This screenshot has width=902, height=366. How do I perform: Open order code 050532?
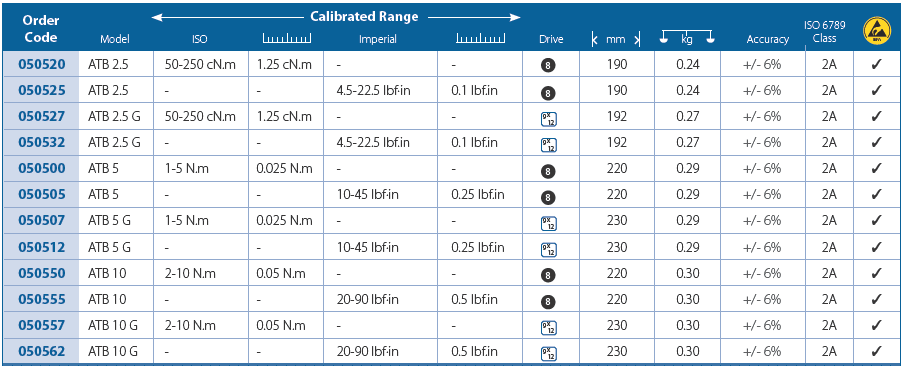pyautogui.click(x=42, y=142)
